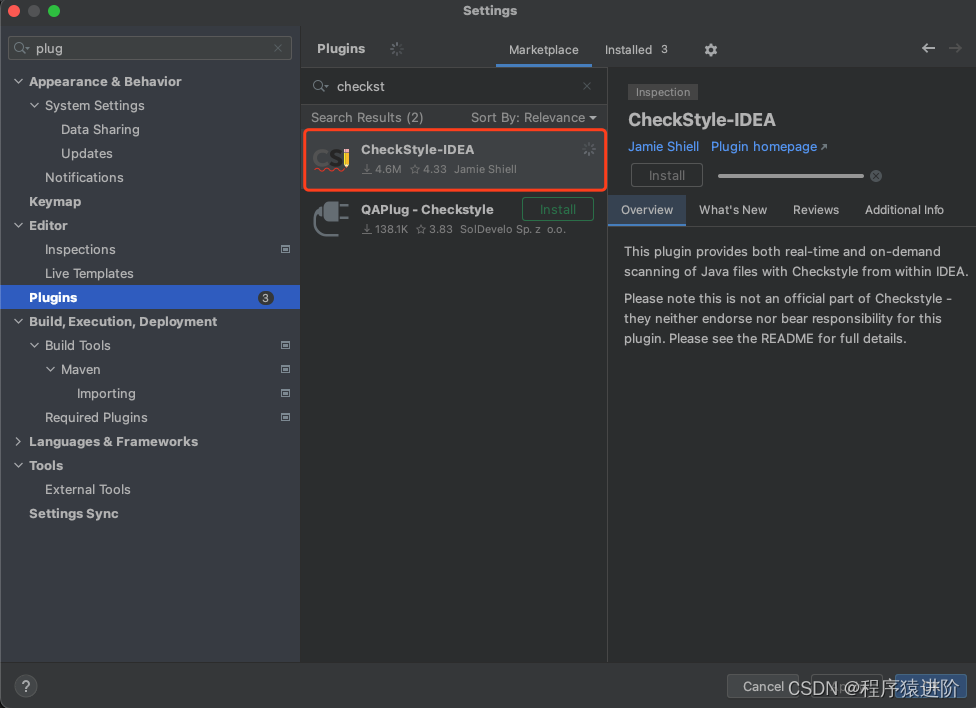
Task: Stop the download via progress bar X icon
Action: [876, 175]
